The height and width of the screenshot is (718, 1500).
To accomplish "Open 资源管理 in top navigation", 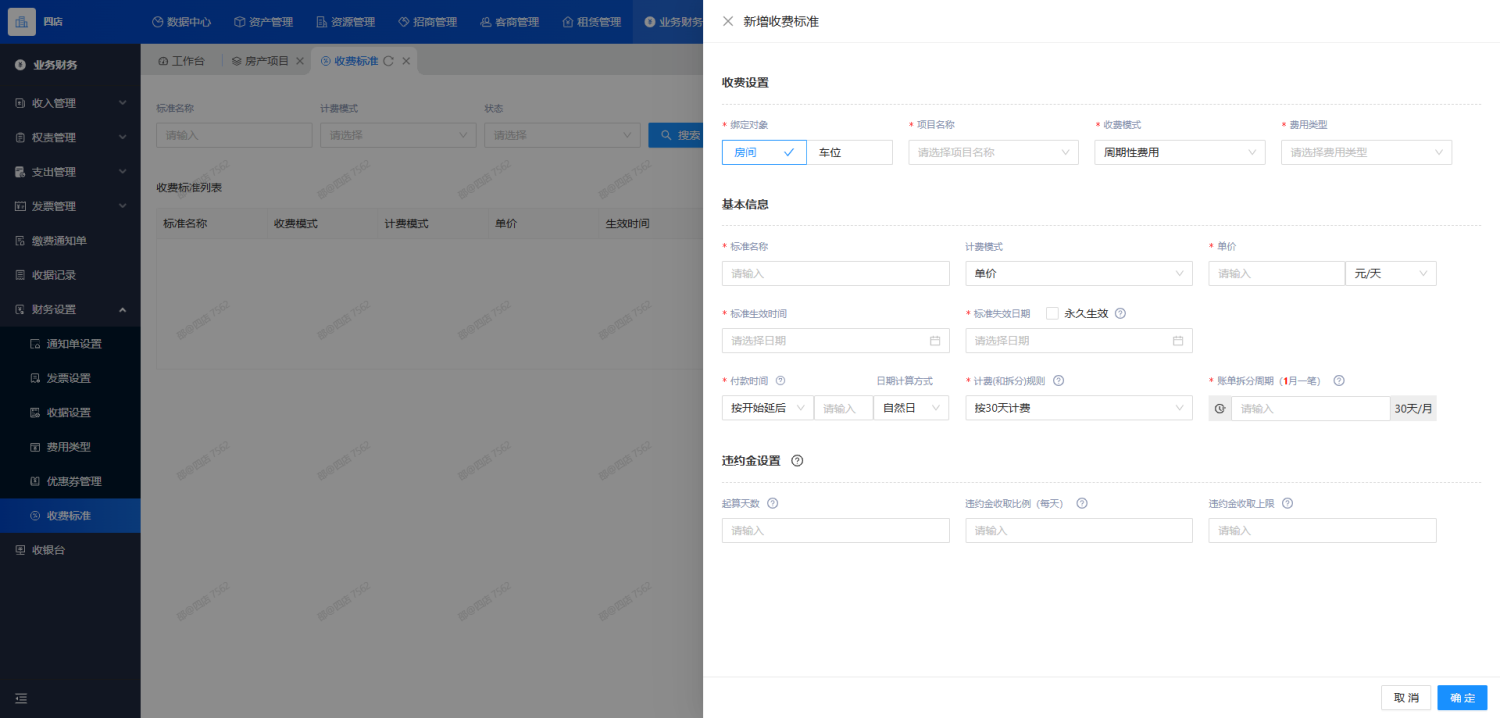I will tap(346, 22).
